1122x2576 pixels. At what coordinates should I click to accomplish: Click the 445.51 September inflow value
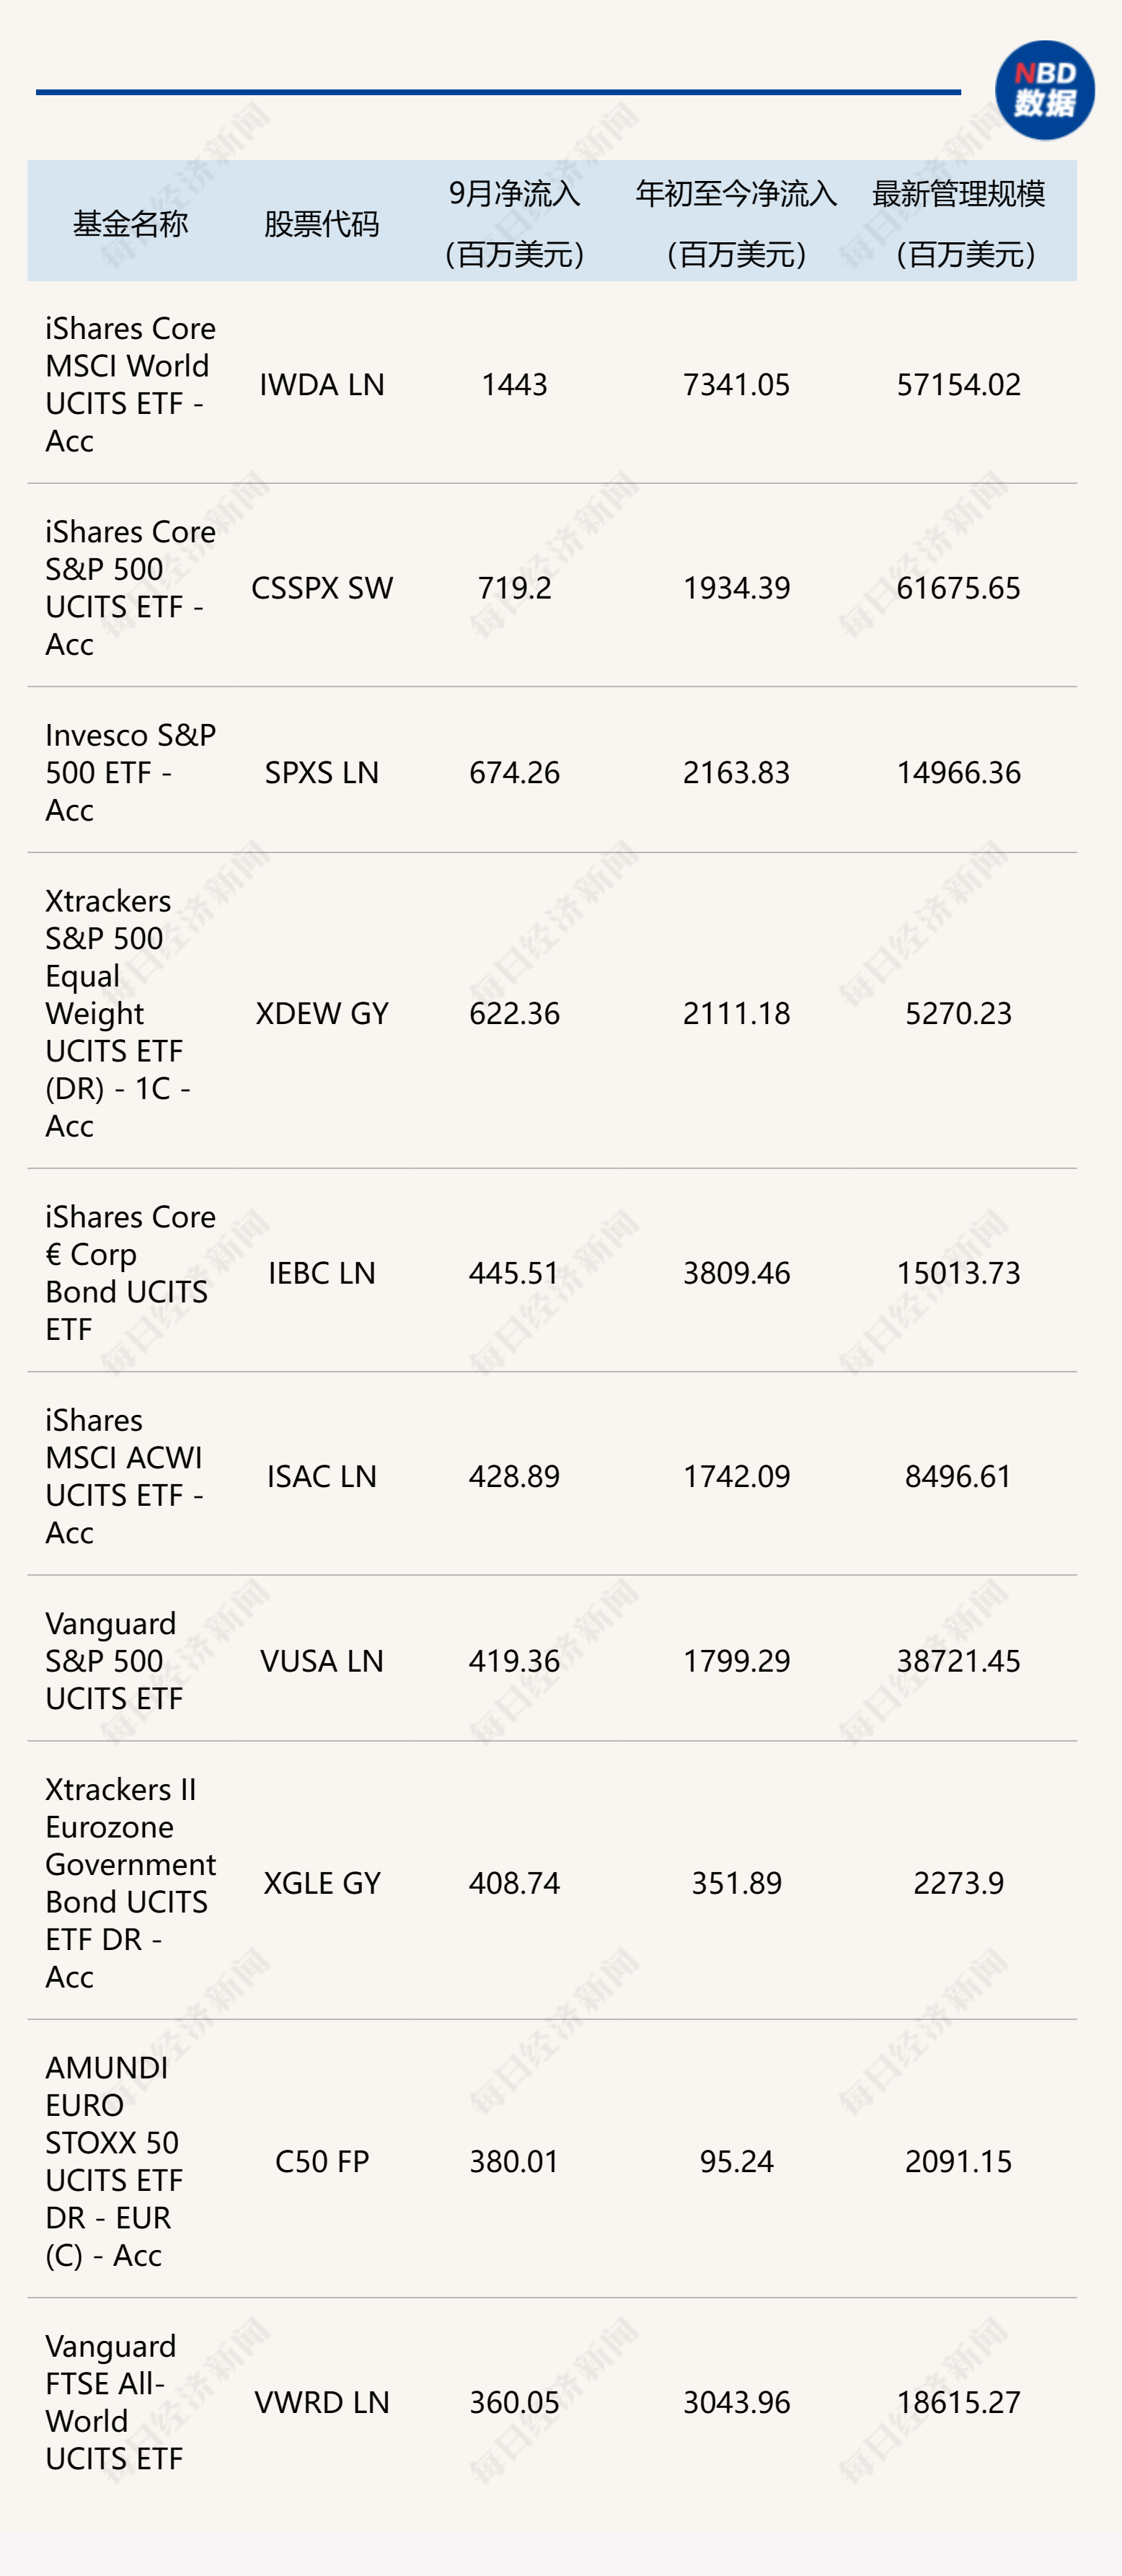tap(514, 1272)
